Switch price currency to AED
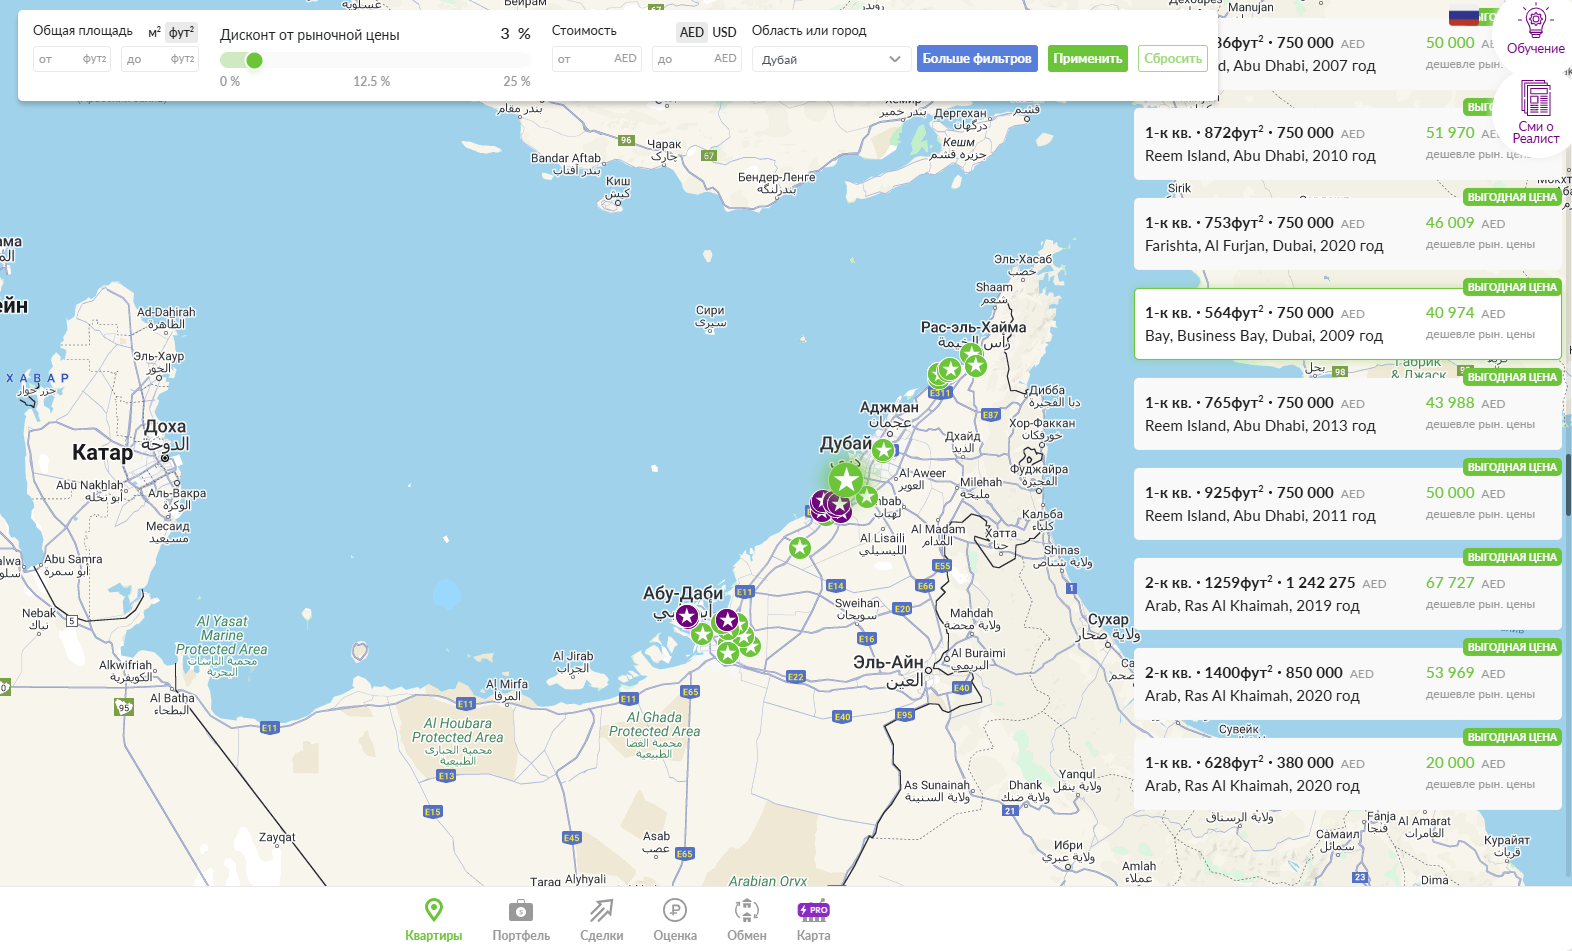Screen dimensions: 1572x951 tap(691, 32)
